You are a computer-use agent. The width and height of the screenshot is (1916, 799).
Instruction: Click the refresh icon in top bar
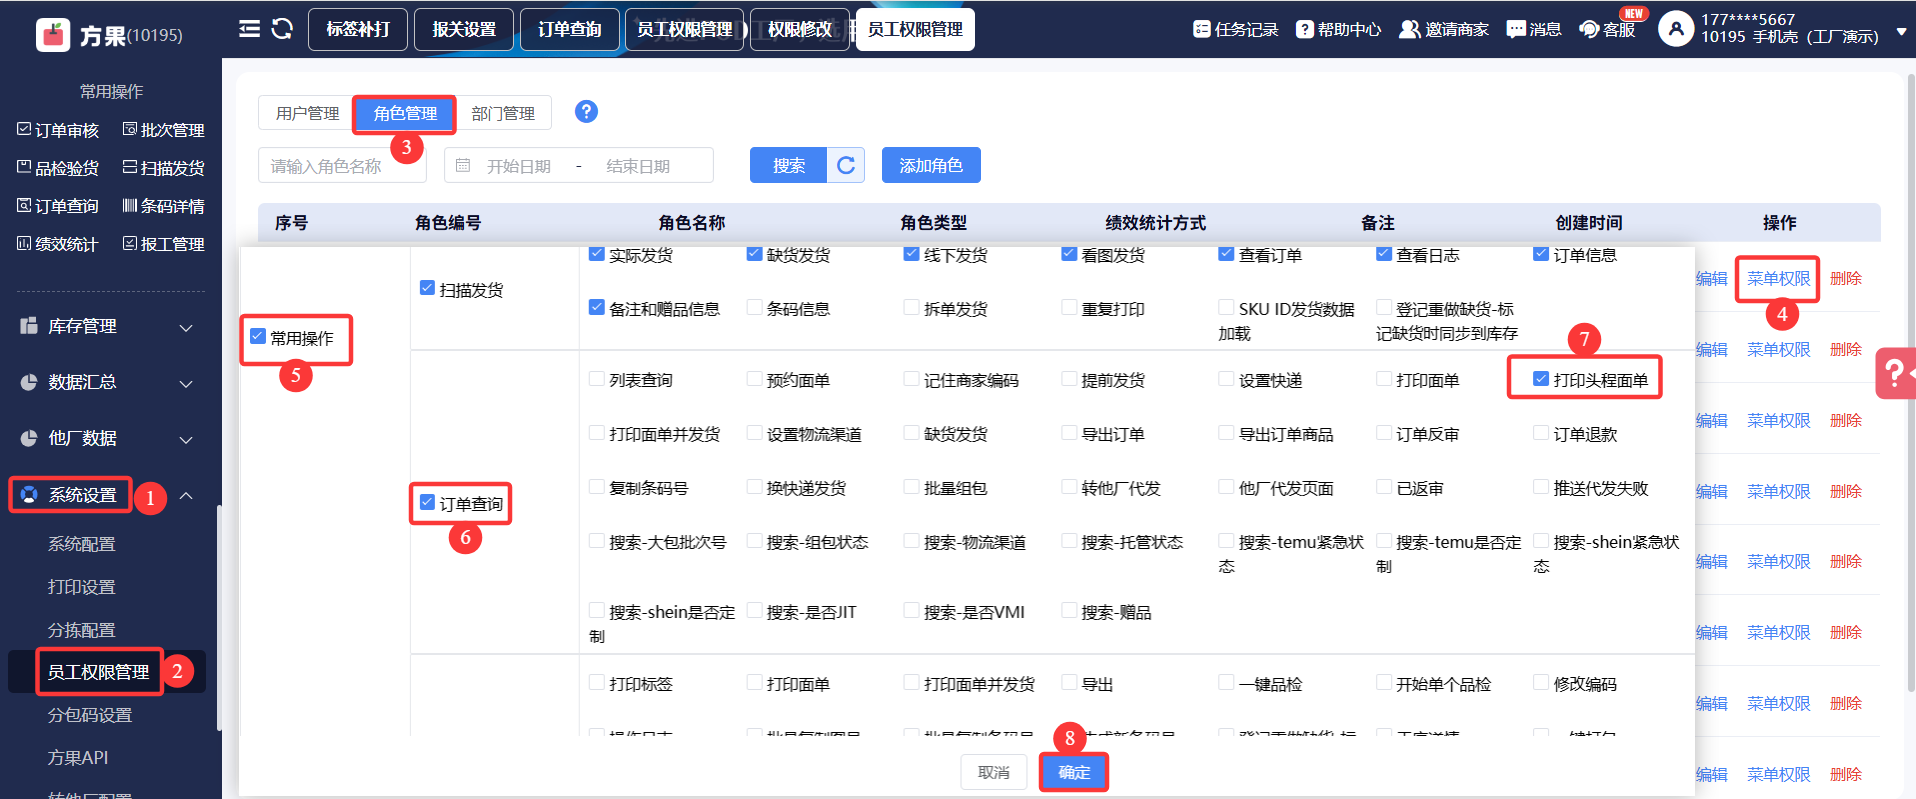point(282,29)
